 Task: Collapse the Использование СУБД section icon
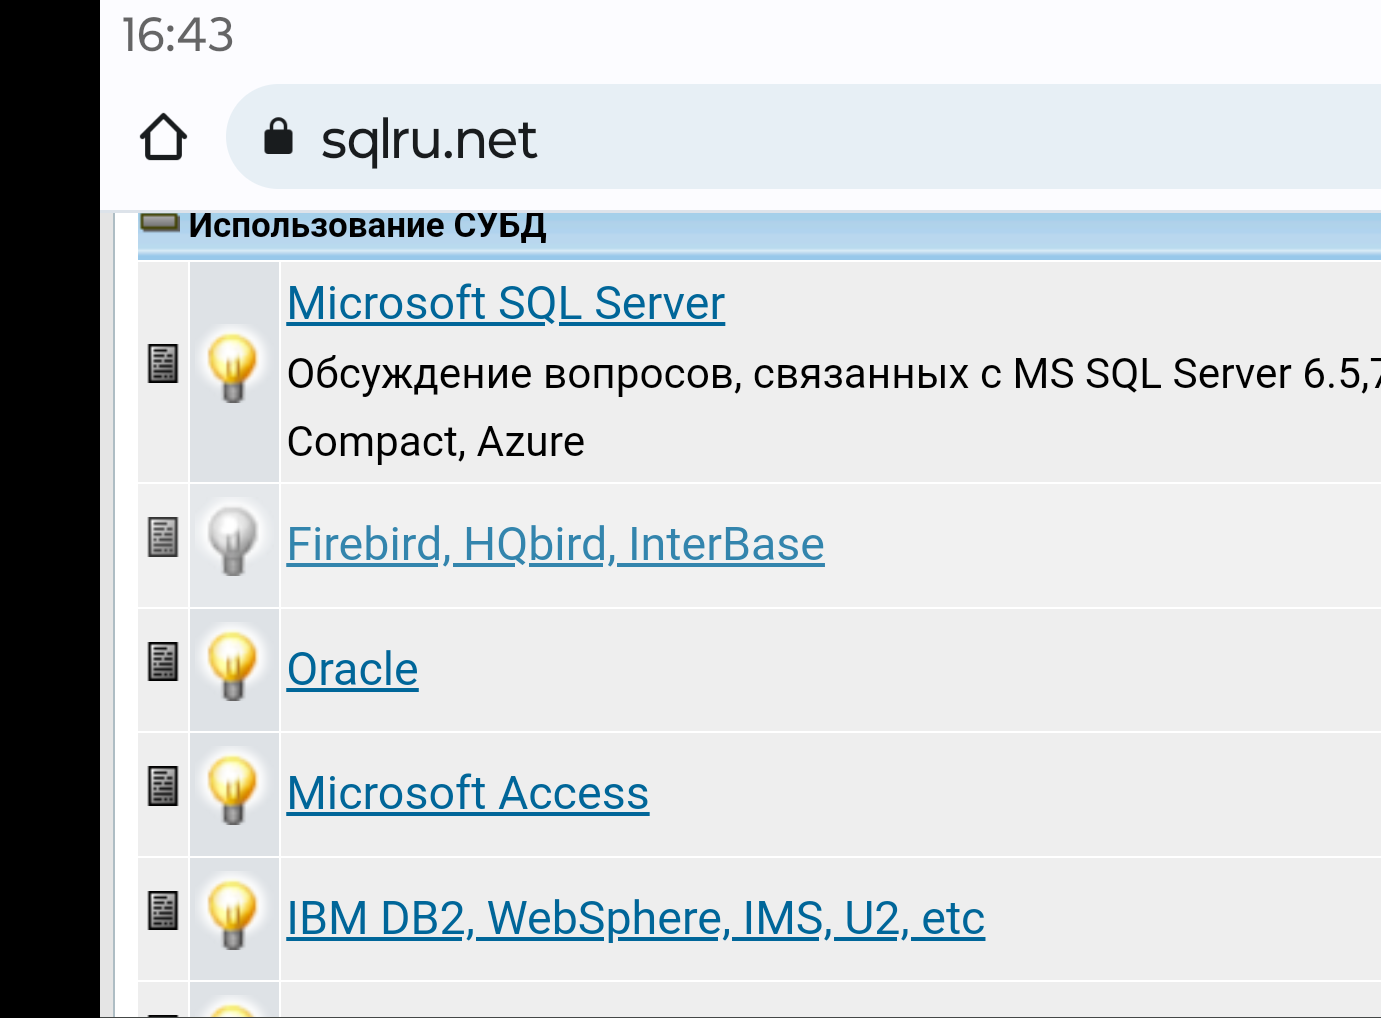click(x=160, y=222)
